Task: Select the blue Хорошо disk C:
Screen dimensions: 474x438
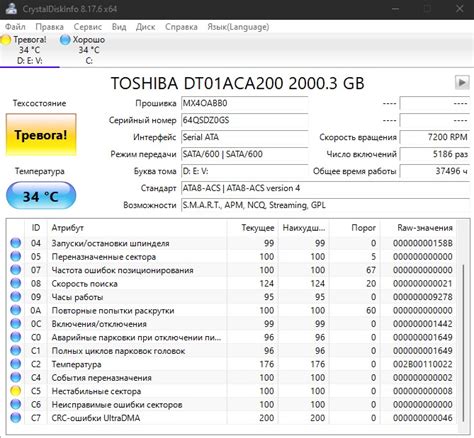Action: pyautogui.click(x=83, y=50)
